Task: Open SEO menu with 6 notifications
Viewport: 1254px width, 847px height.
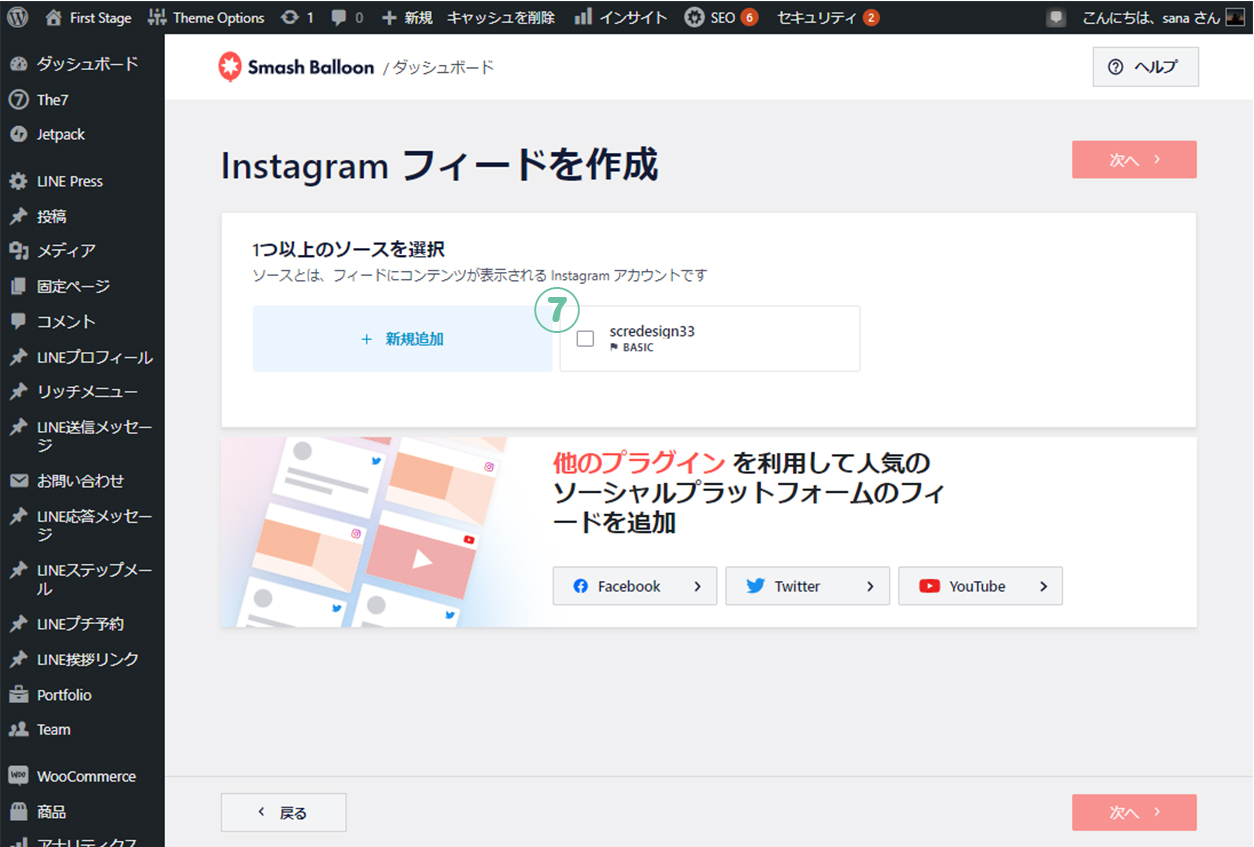Action: point(720,17)
